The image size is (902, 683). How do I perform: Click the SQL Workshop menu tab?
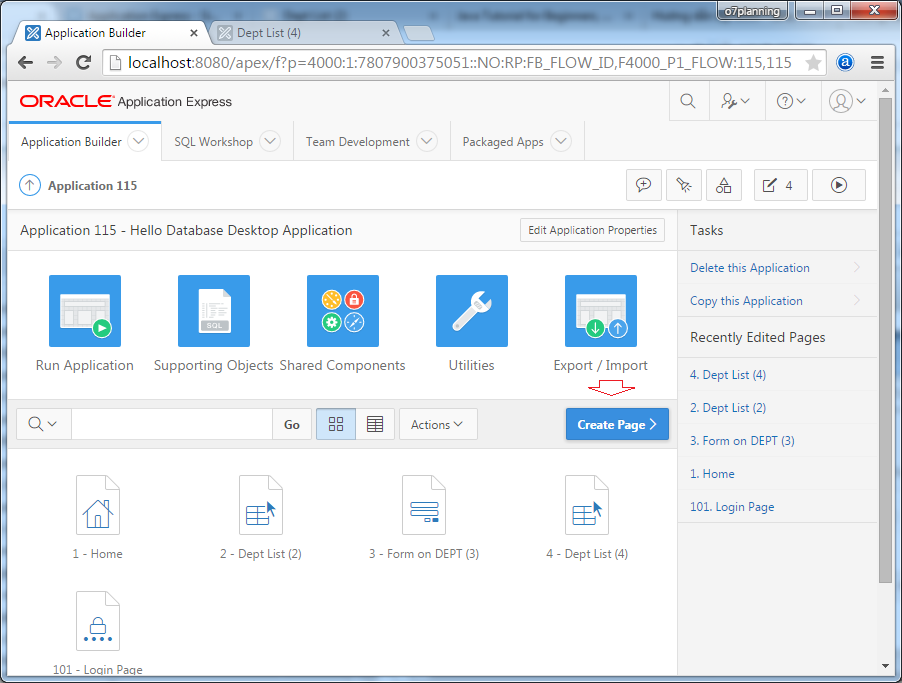213,142
